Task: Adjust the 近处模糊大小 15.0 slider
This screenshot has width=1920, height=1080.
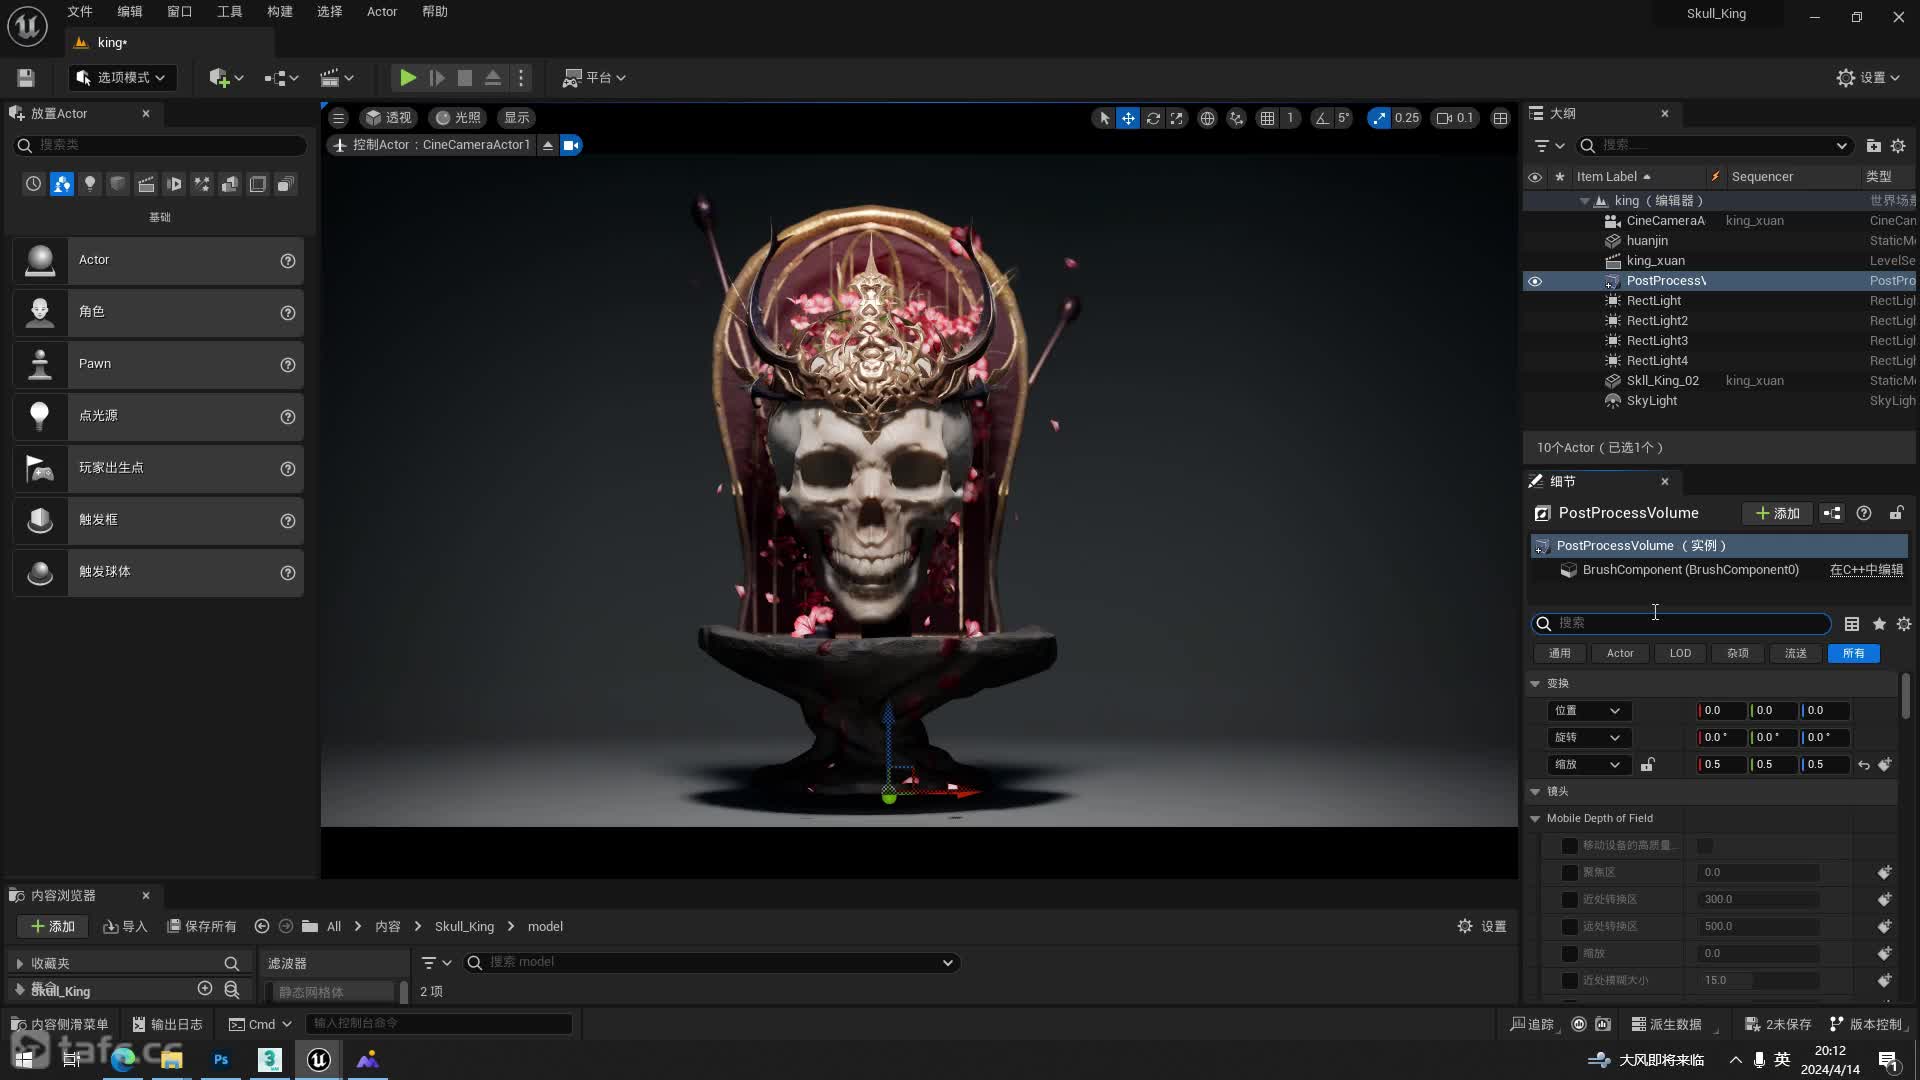Action: pyautogui.click(x=1760, y=981)
